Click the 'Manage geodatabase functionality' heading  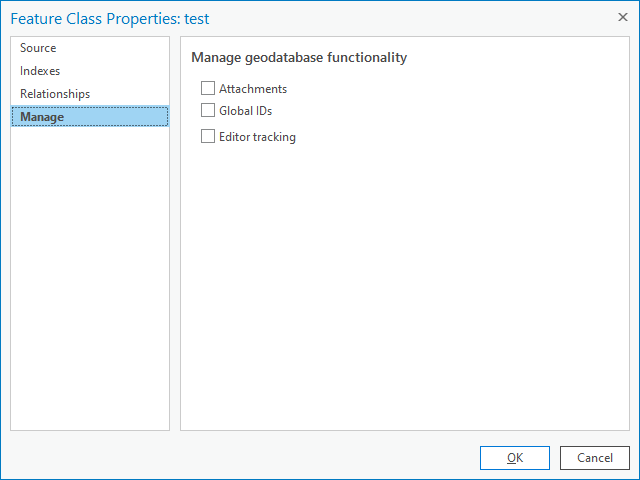[299, 58]
